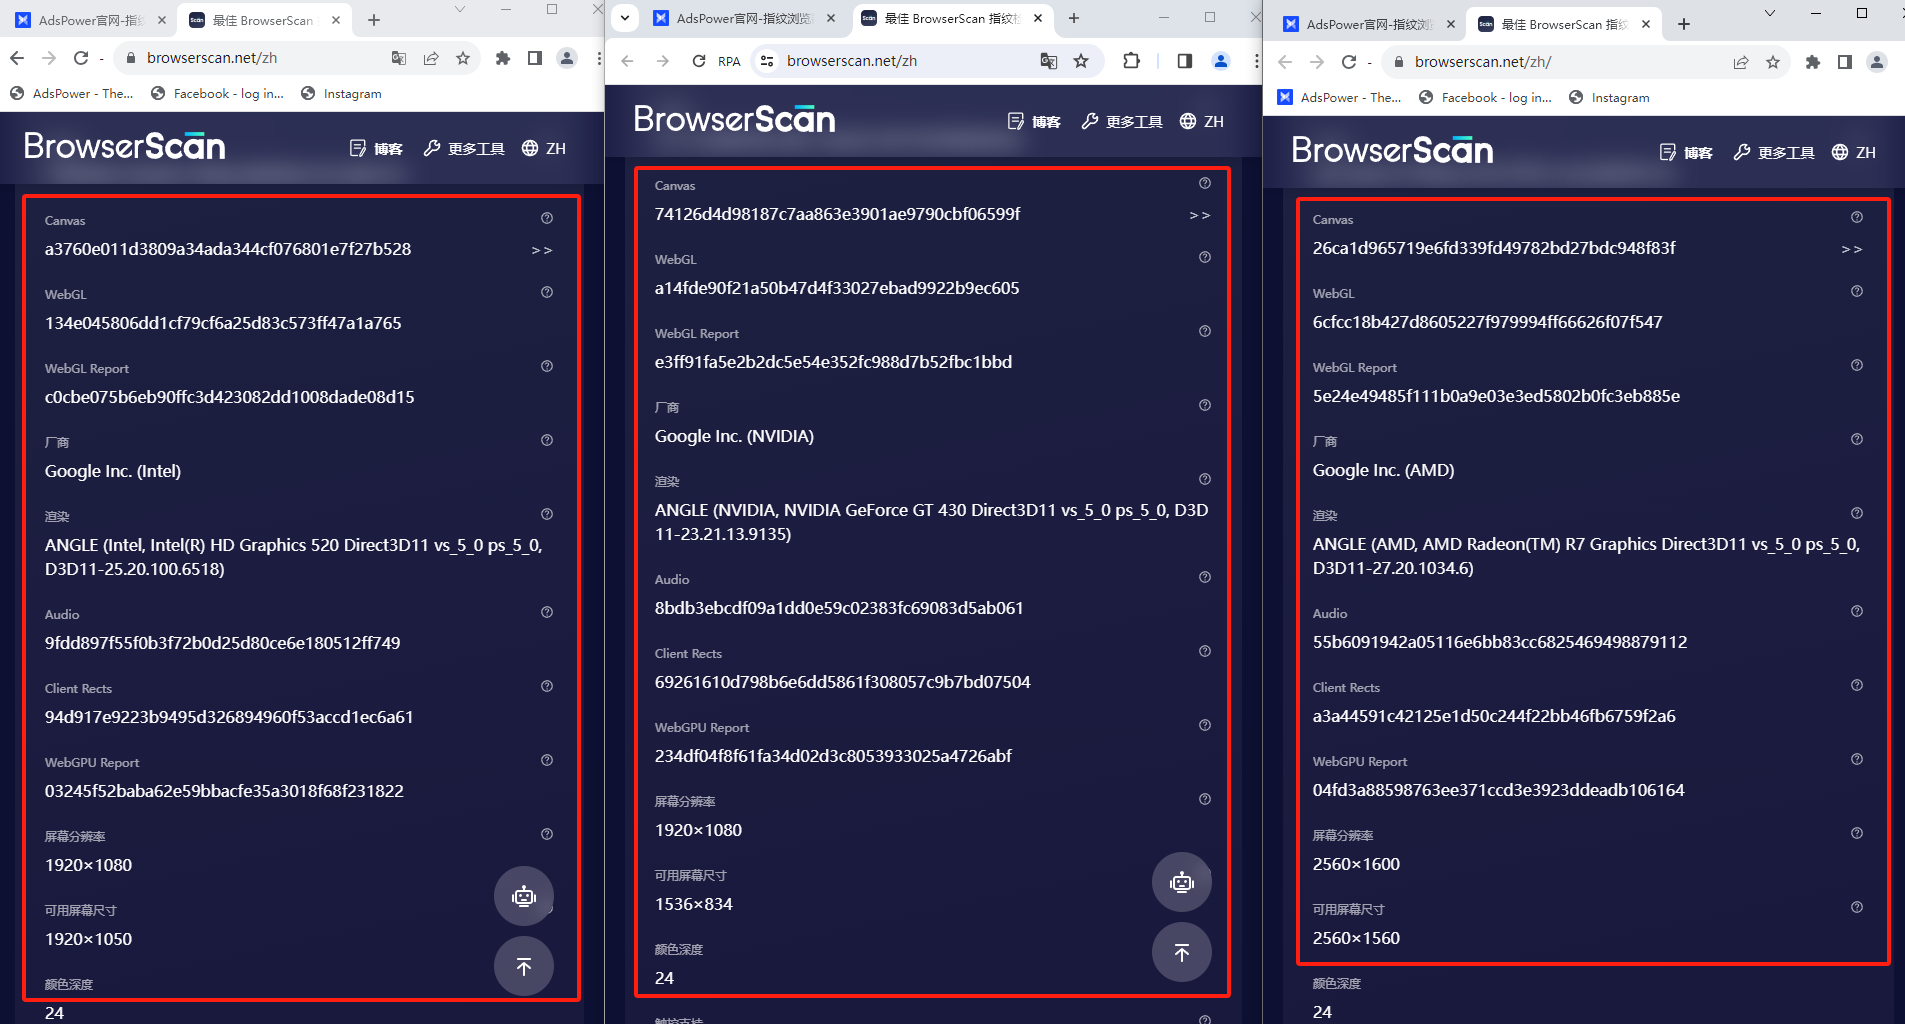Click the robot icon in left window
The height and width of the screenshot is (1024, 1905).
click(523, 896)
